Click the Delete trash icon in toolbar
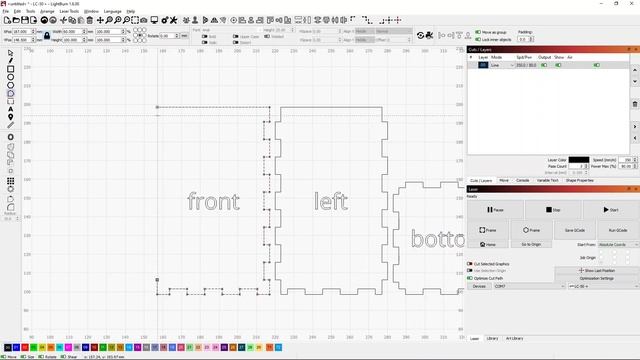This screenshot has height=360, width=640. 90,20
